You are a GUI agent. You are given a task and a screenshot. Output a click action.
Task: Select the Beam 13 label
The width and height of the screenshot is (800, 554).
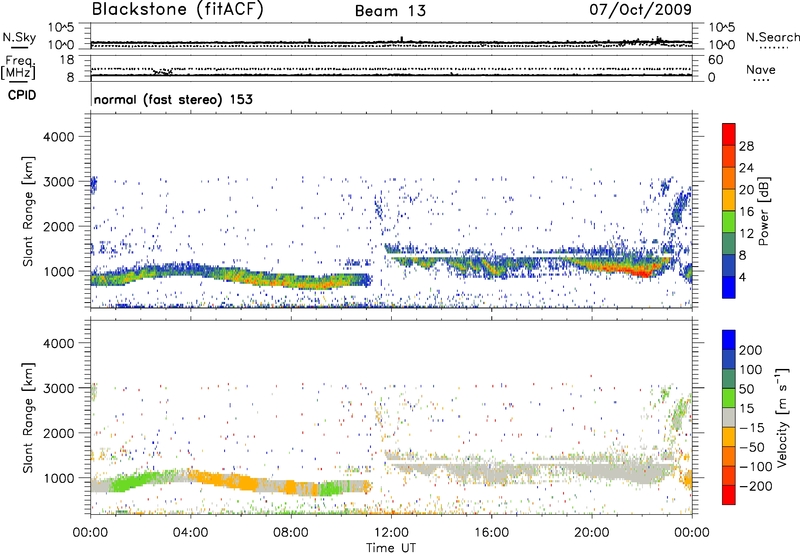pyautogui.click(x=390, y=11)
